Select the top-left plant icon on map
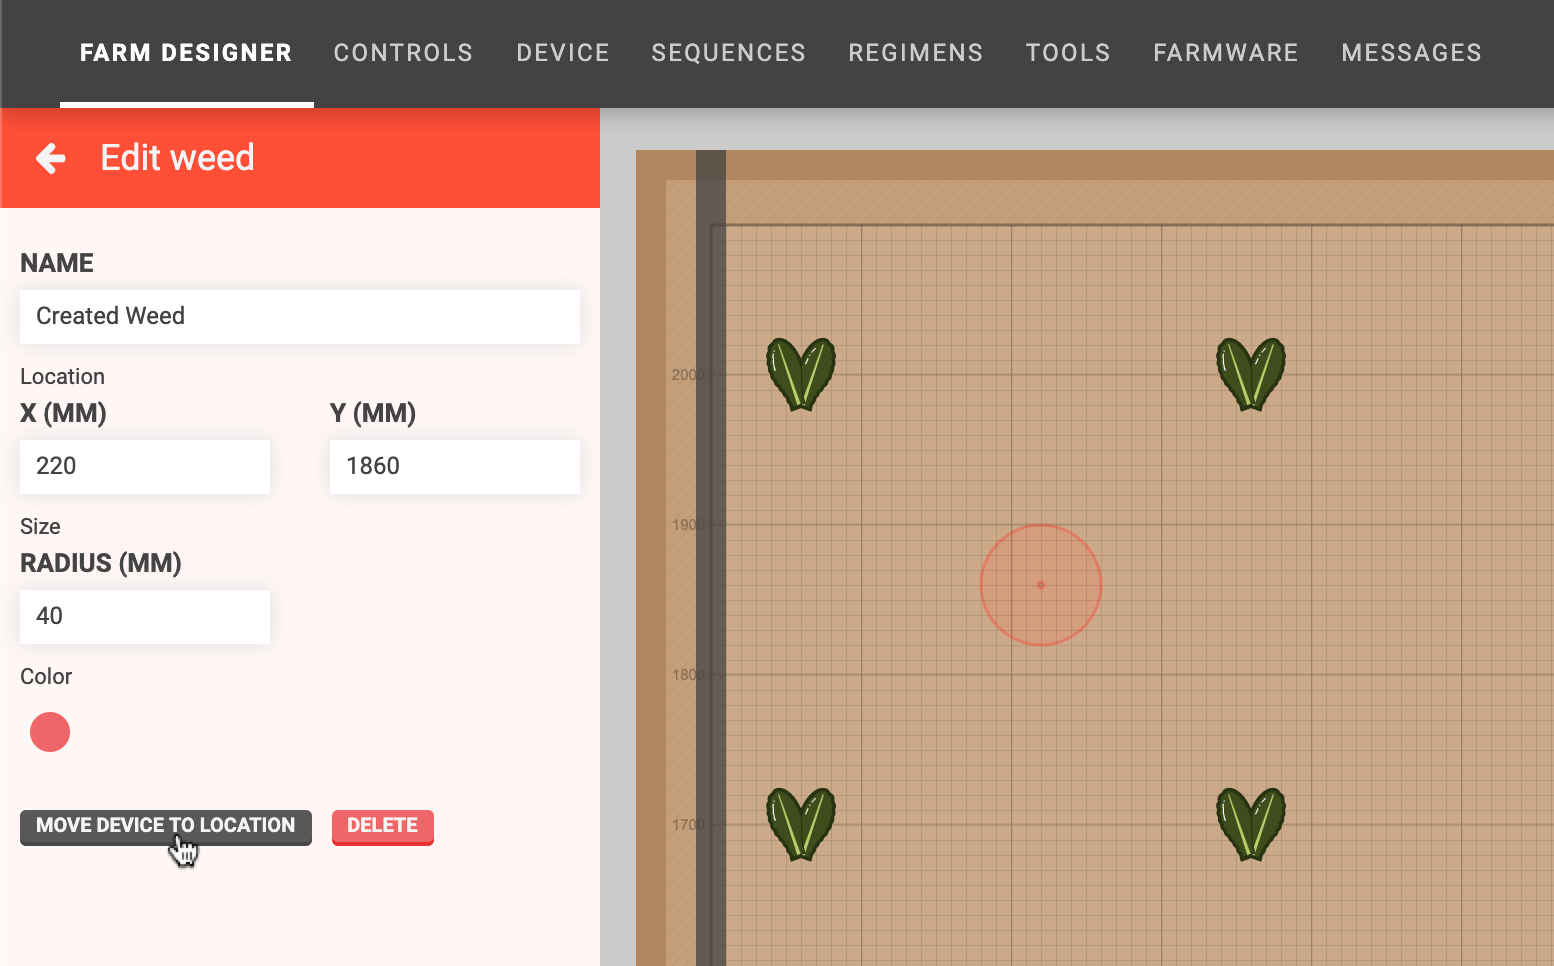 (x=800, y=374)
